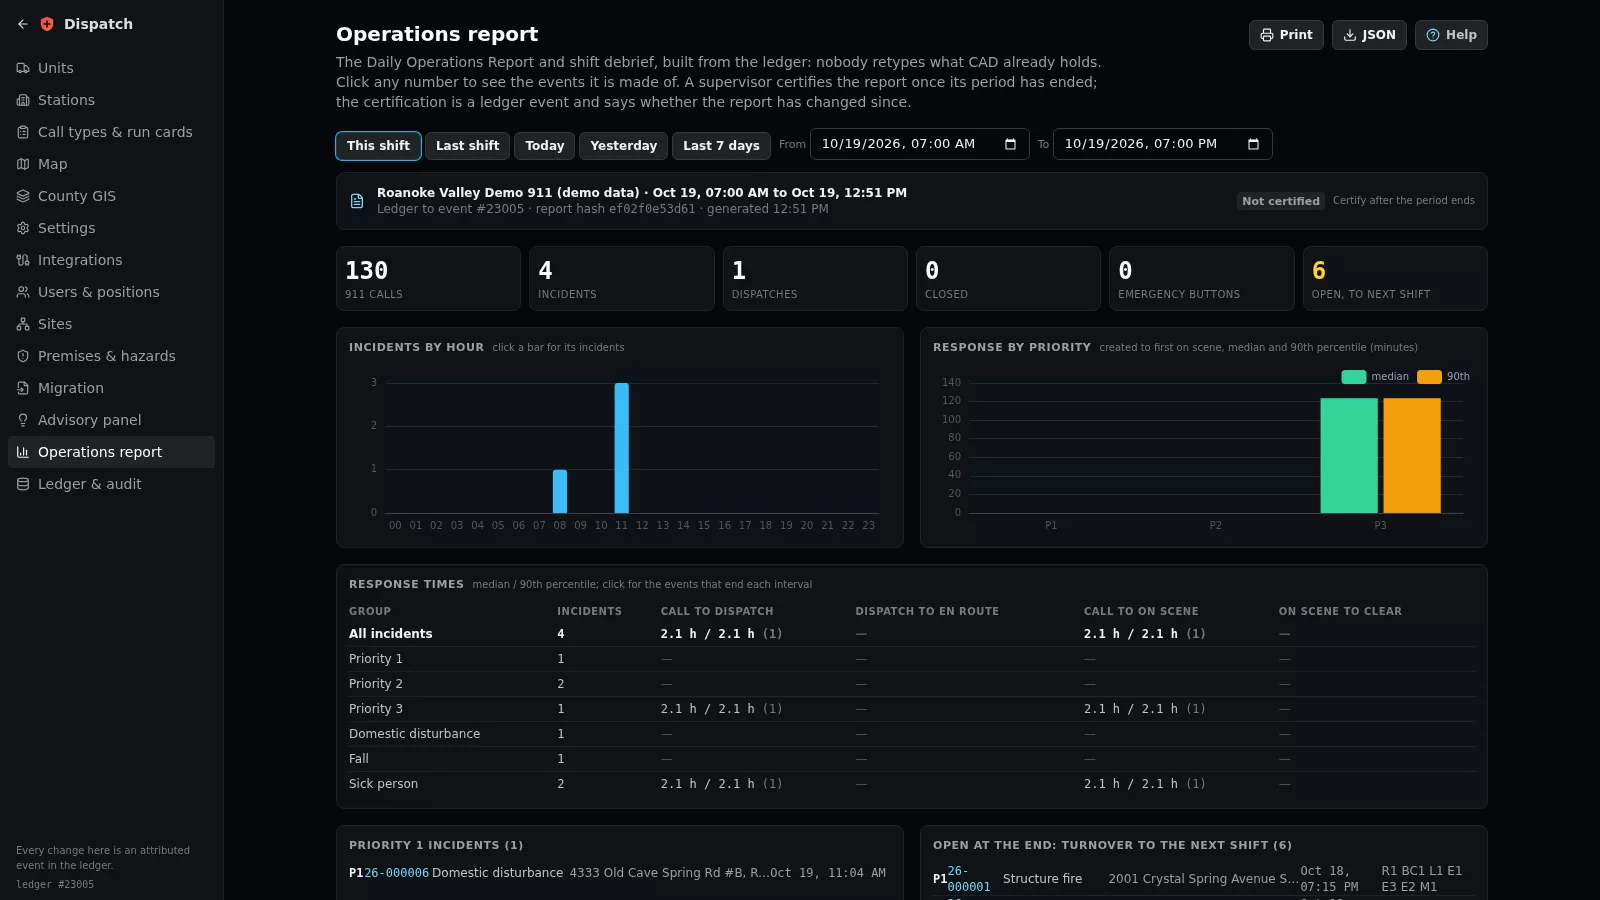Click the green P3 median bar
The width and height of the screenshot is (1600, 900).
click(x=1349, y=456)
